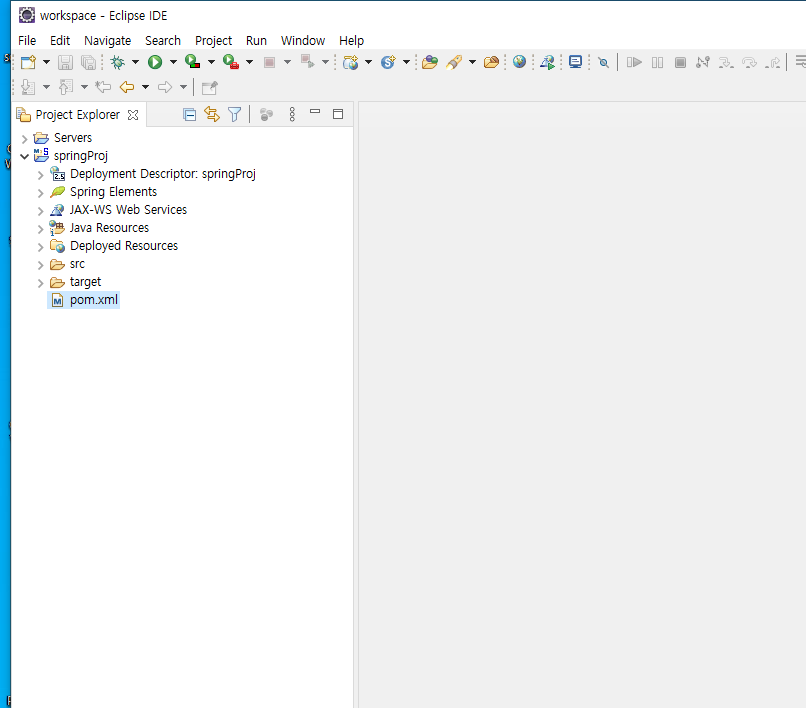Select Deployed Resources in the tree
Viewport: 806px width, 708px height.
[124, 246]
